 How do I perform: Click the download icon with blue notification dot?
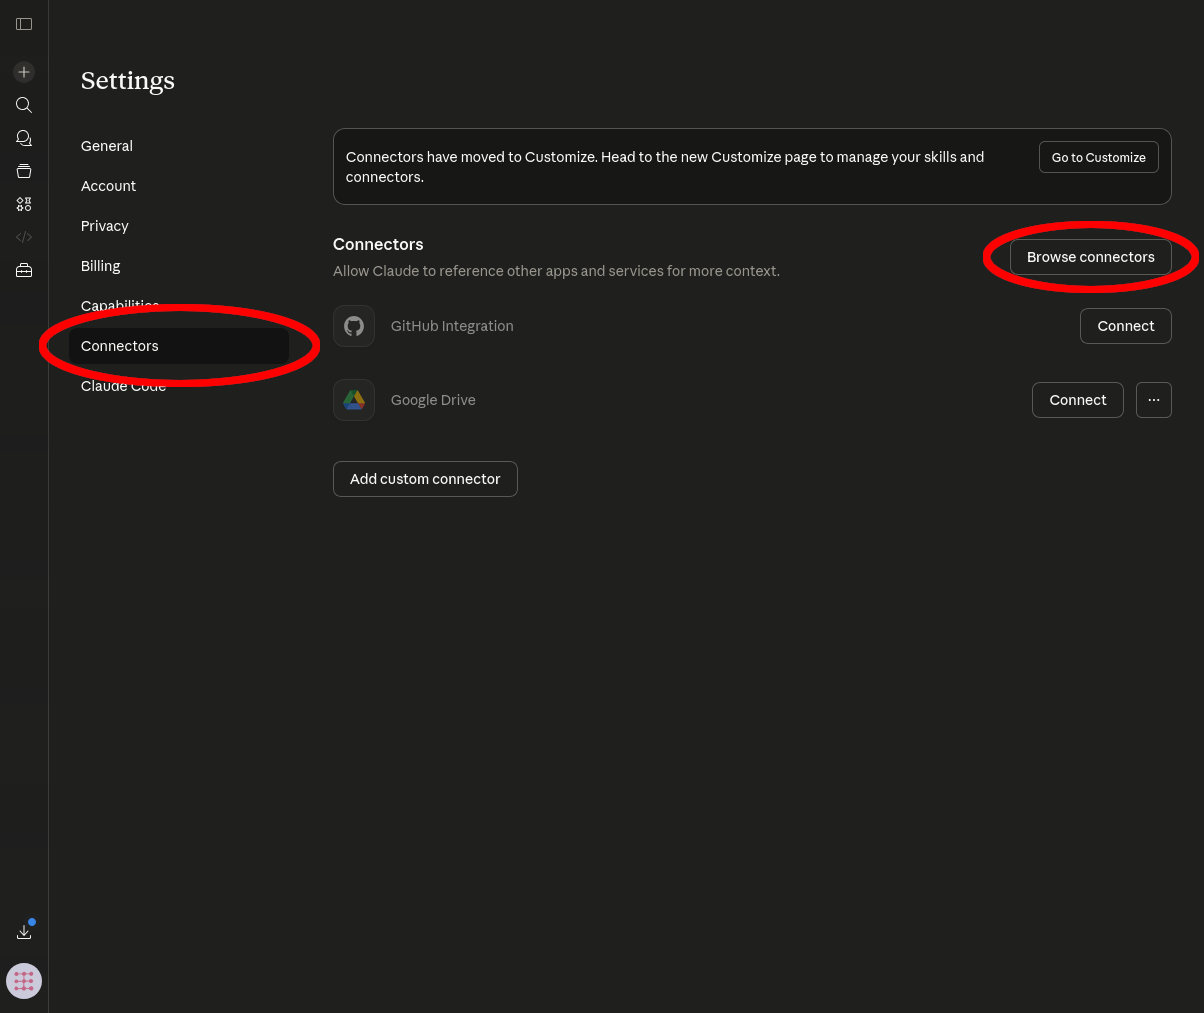pos(23,931)
